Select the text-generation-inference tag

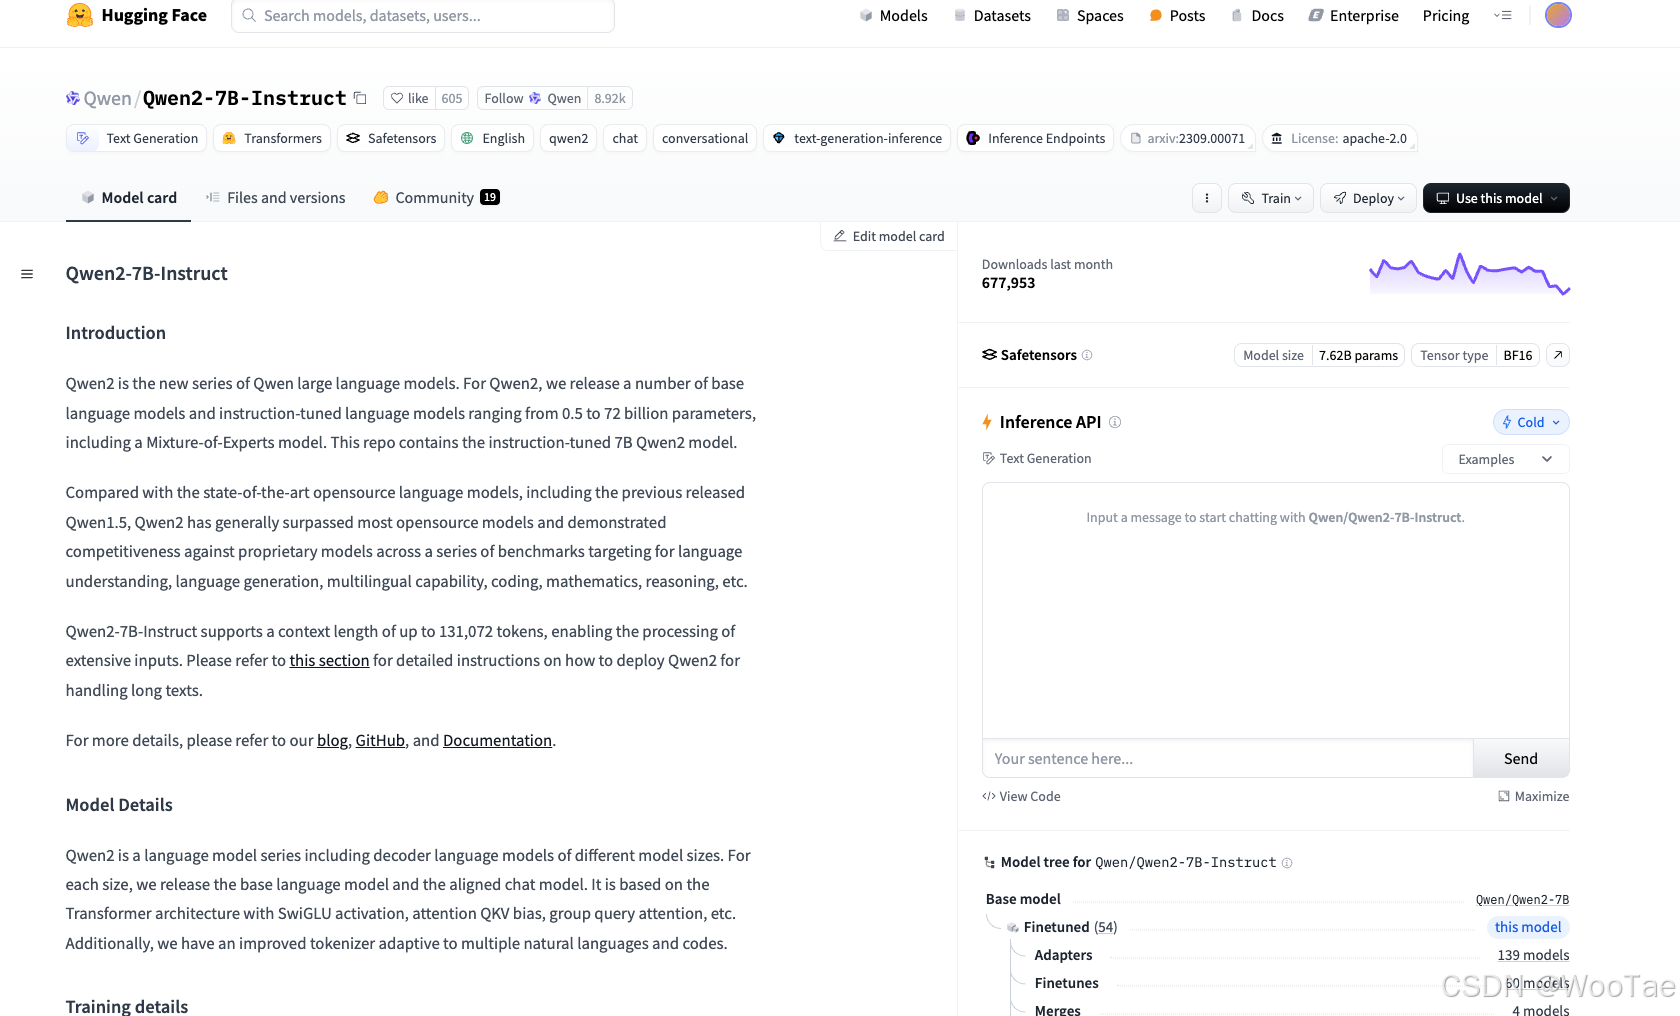click(x=857, y=138)
